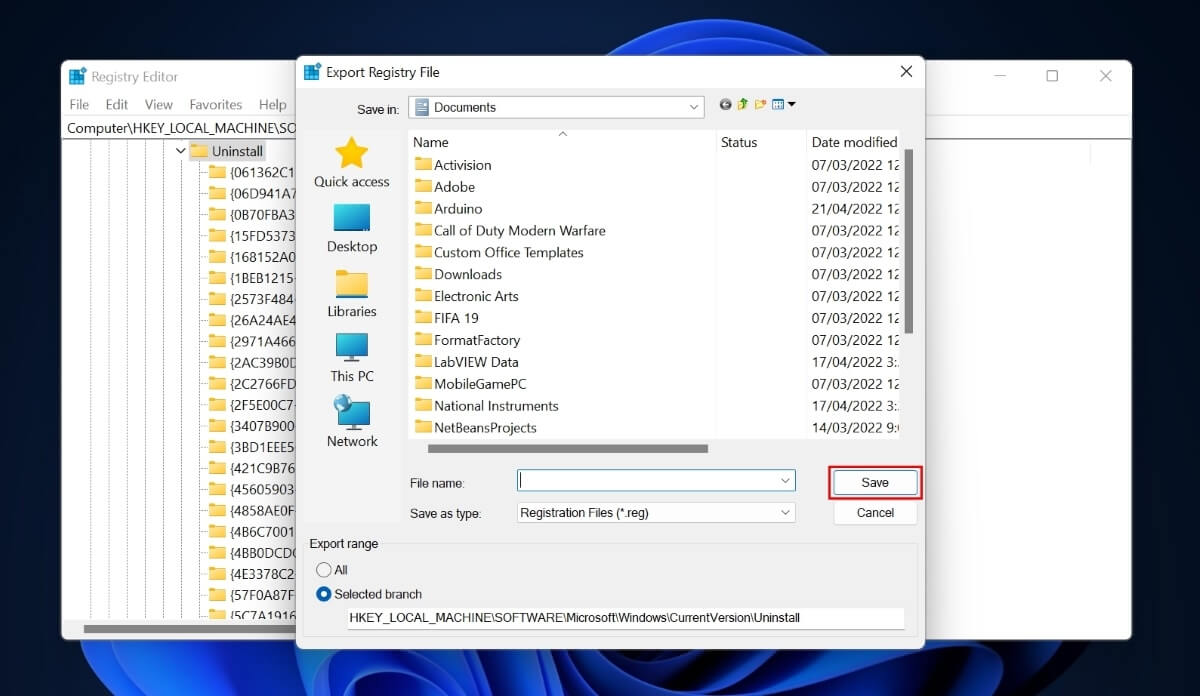
Task: Open the File name dropdown arrow
Action: click(x=786, y=480)
